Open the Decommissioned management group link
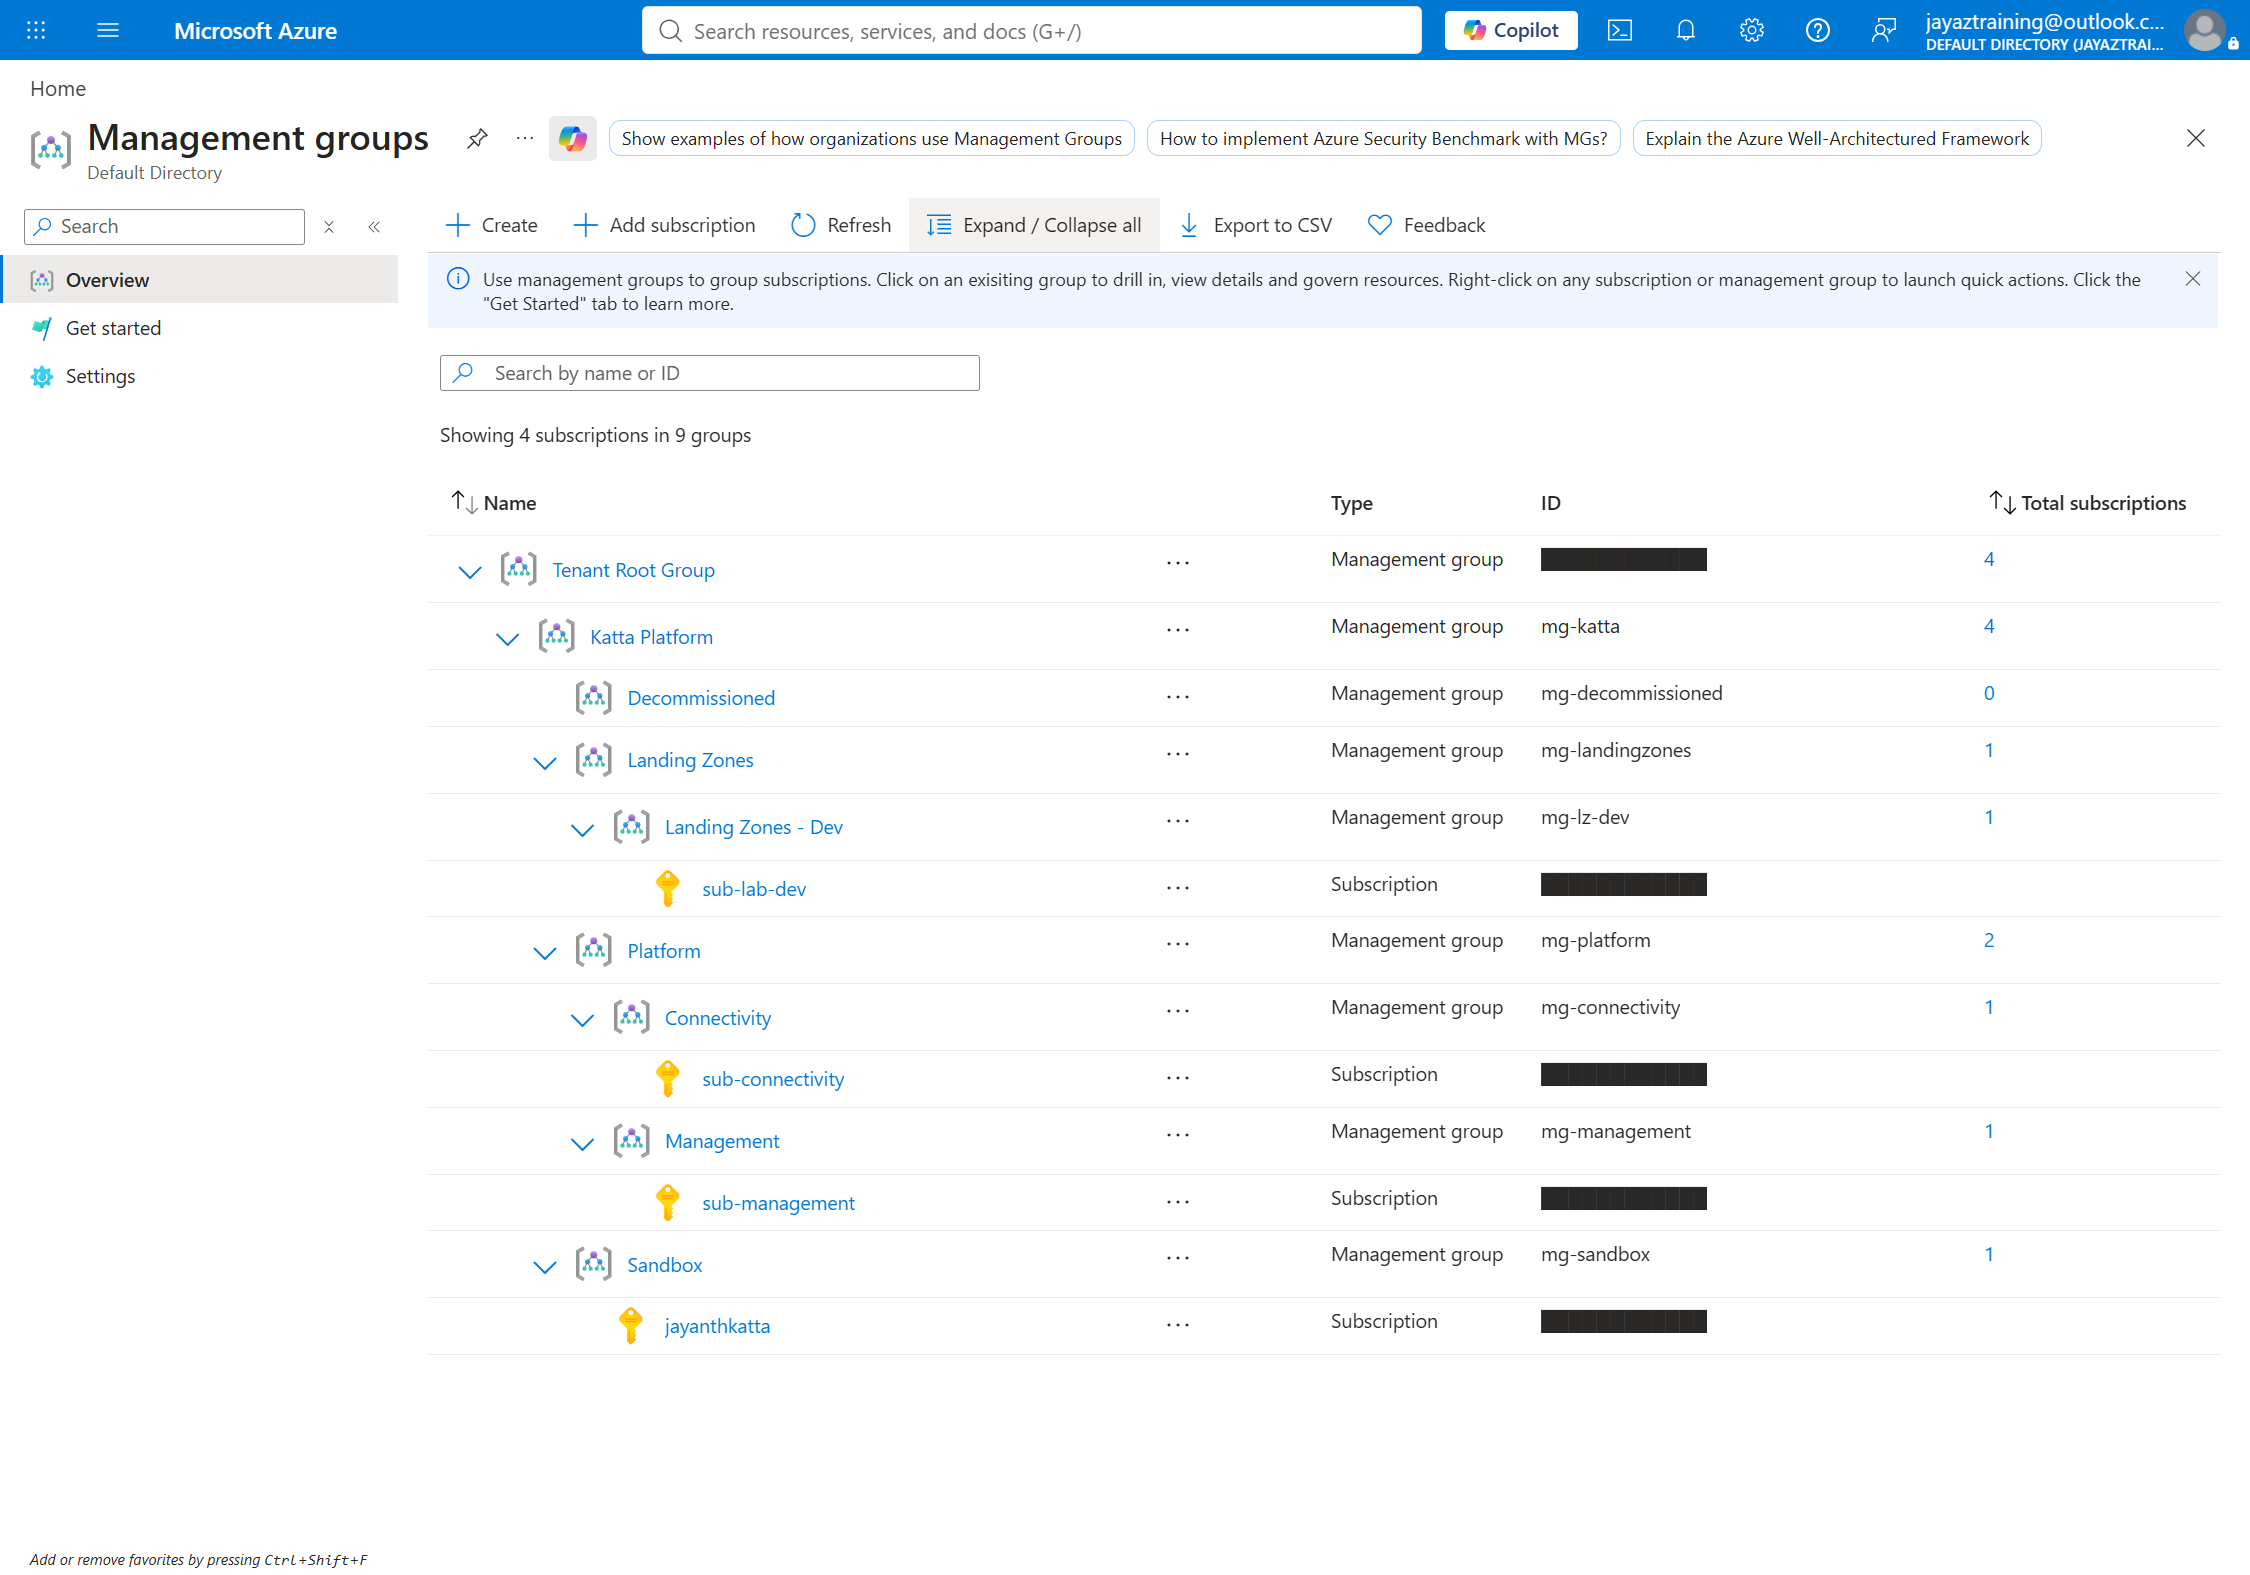2250x1575 pixels. (x=701, y=698)
